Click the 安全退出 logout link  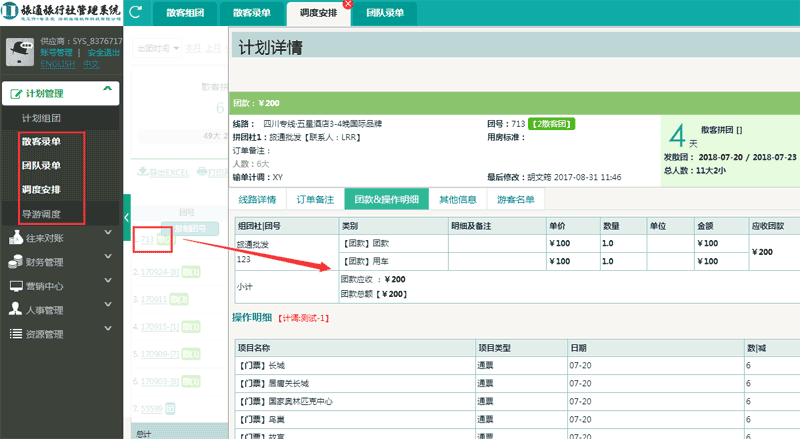tap(104, 52)
